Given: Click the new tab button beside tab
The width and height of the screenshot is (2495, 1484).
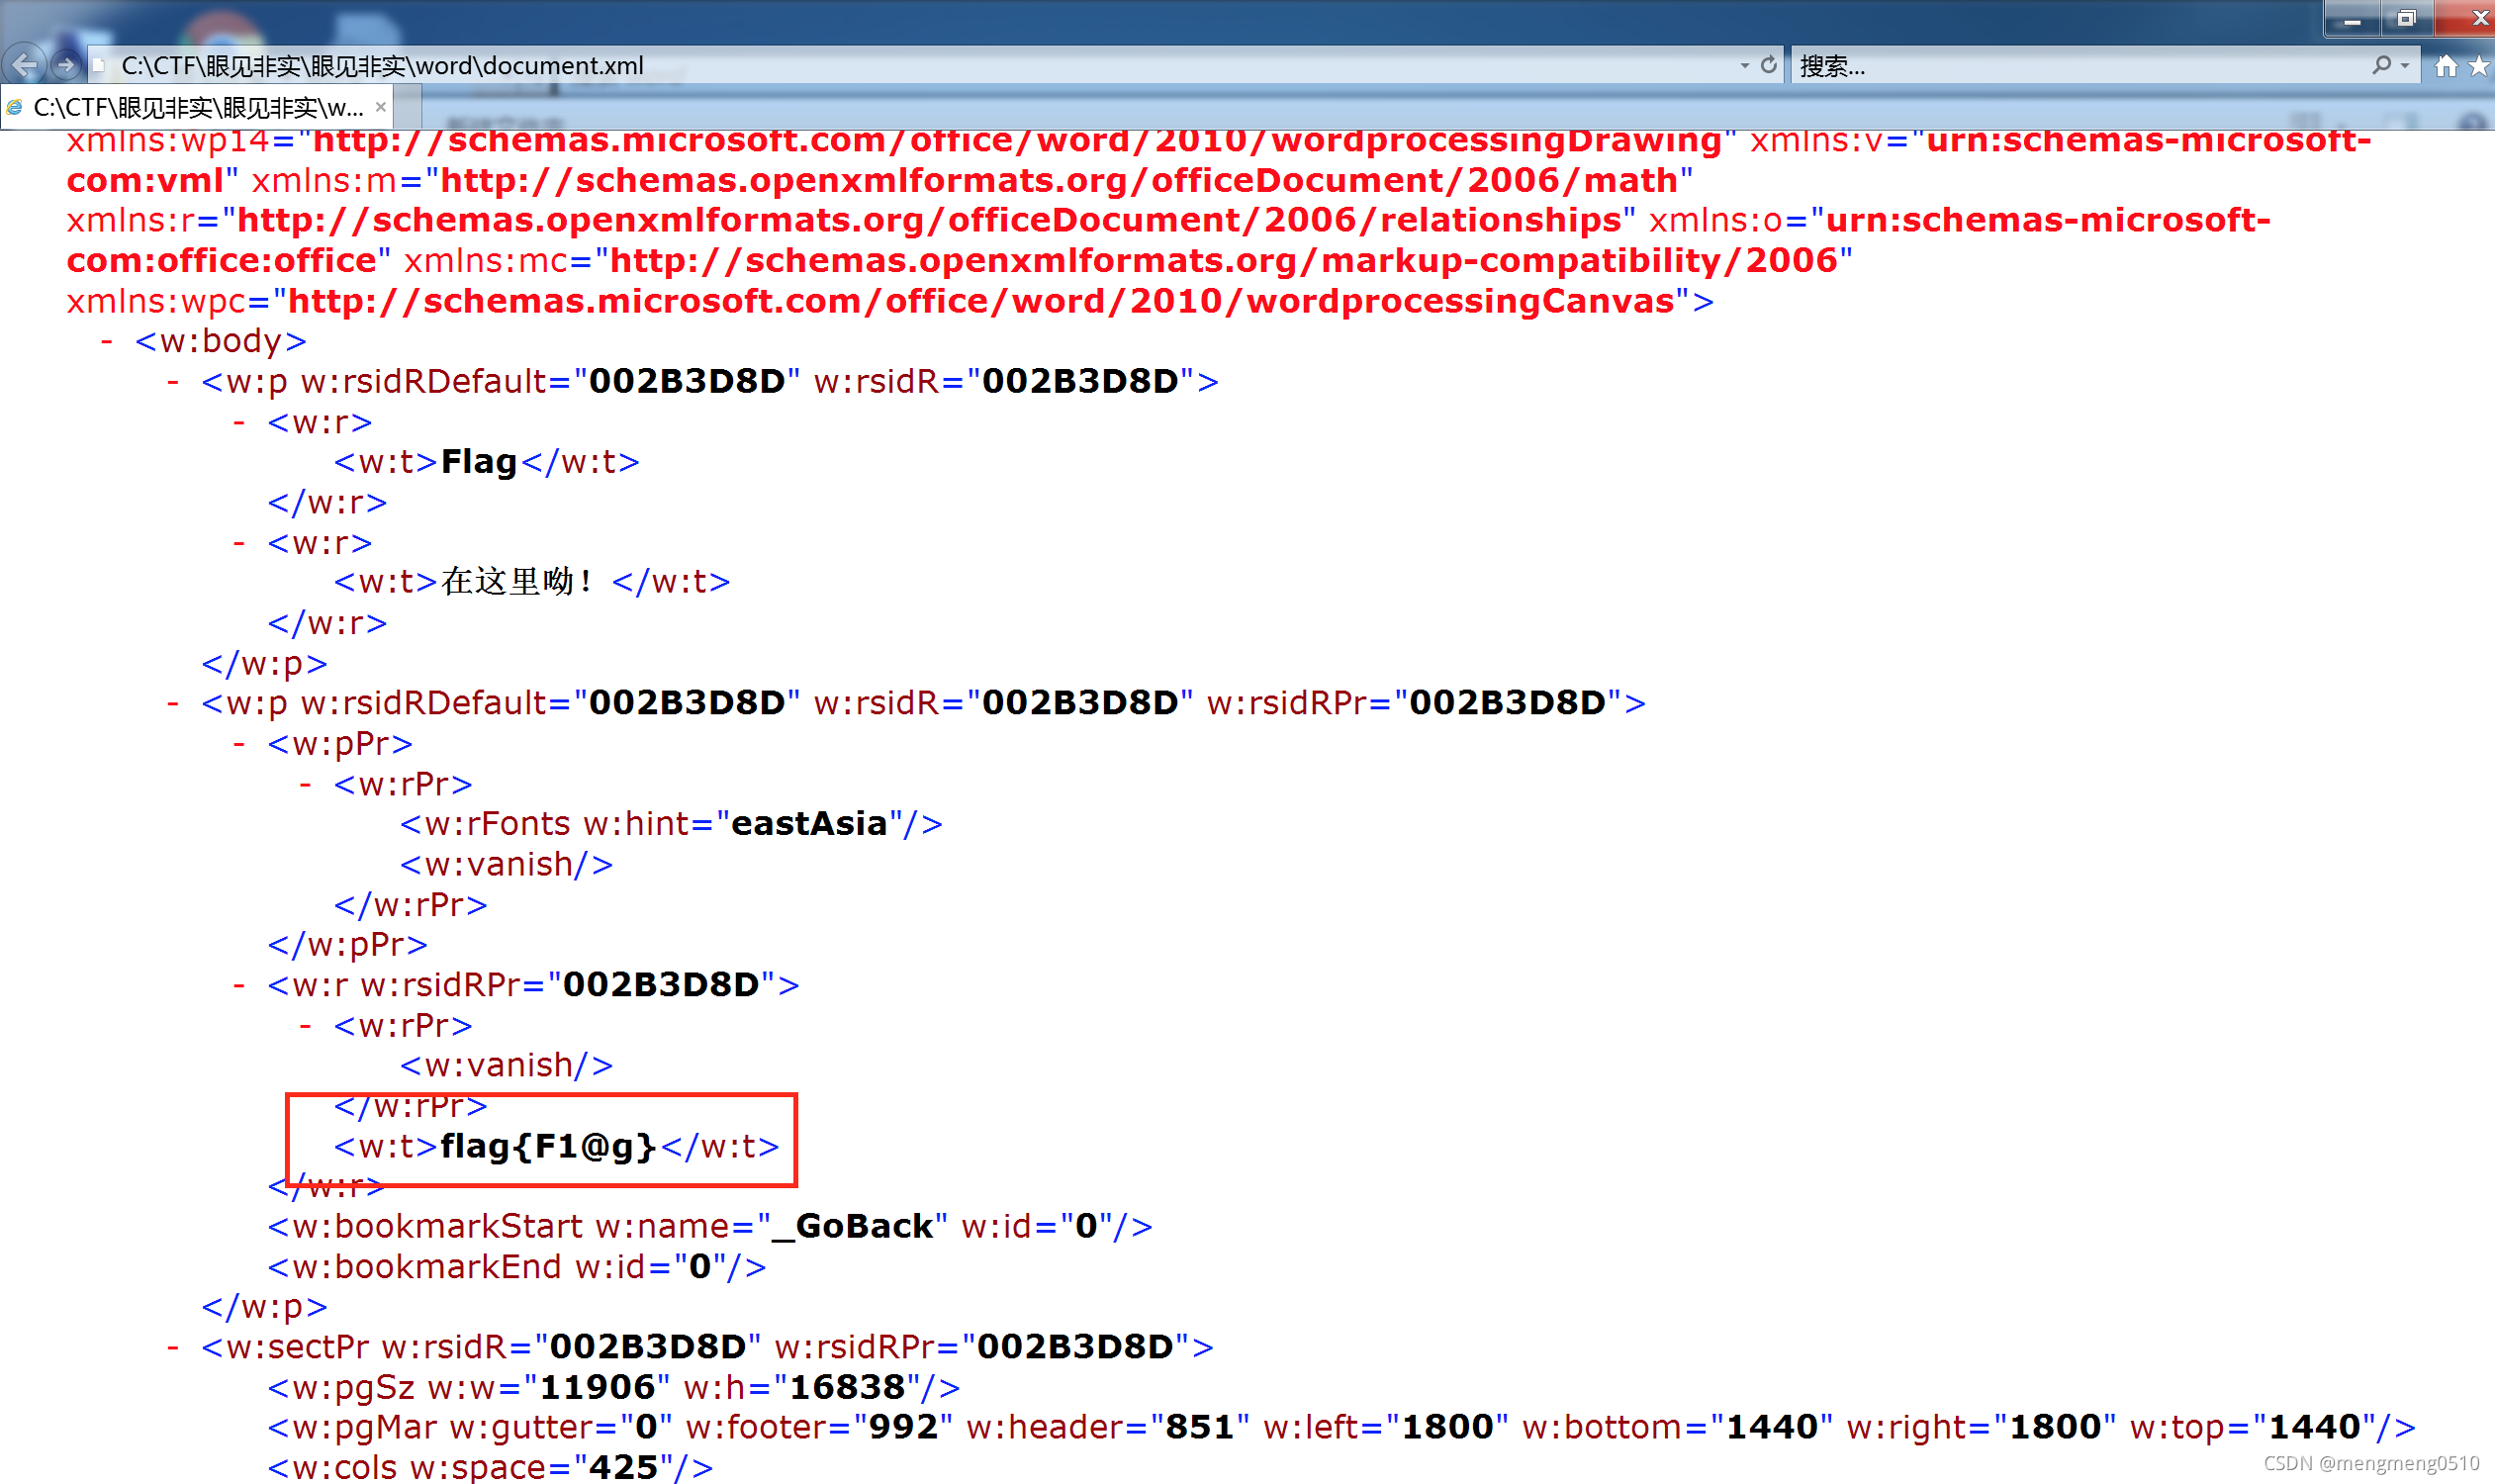Looking at the screenshot, I should [x=408, y=107].
